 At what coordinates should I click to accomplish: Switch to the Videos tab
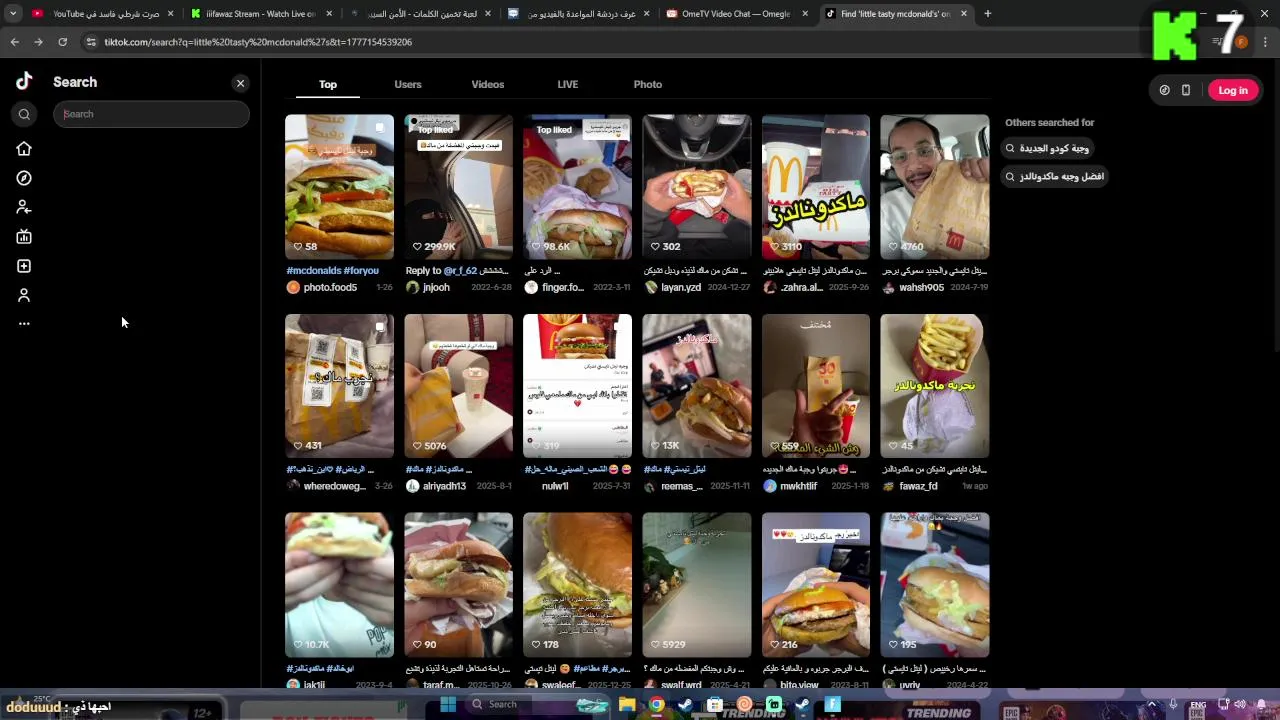(x=488, y=84)
